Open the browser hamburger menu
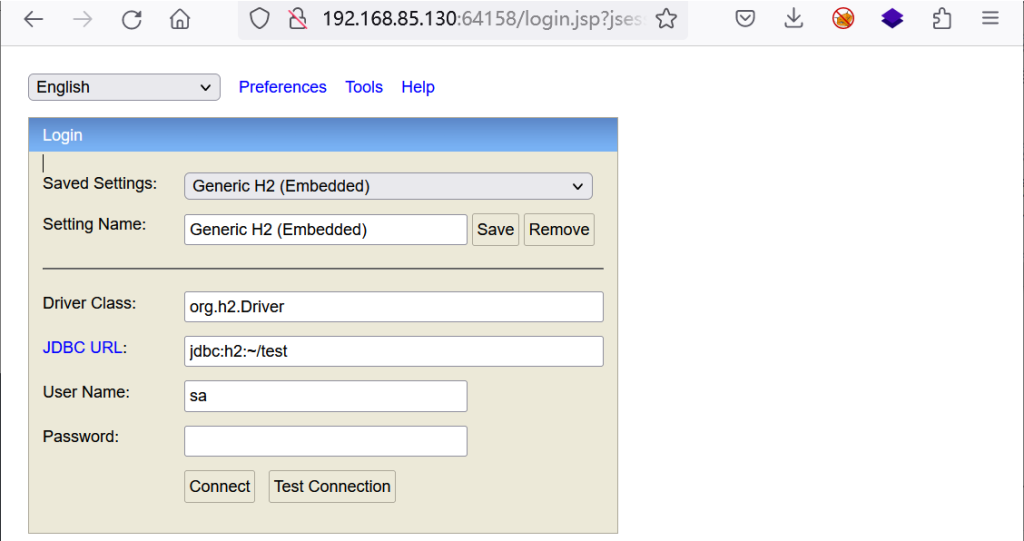This screenshot has width=1024, height=541. tap(990, 18)
